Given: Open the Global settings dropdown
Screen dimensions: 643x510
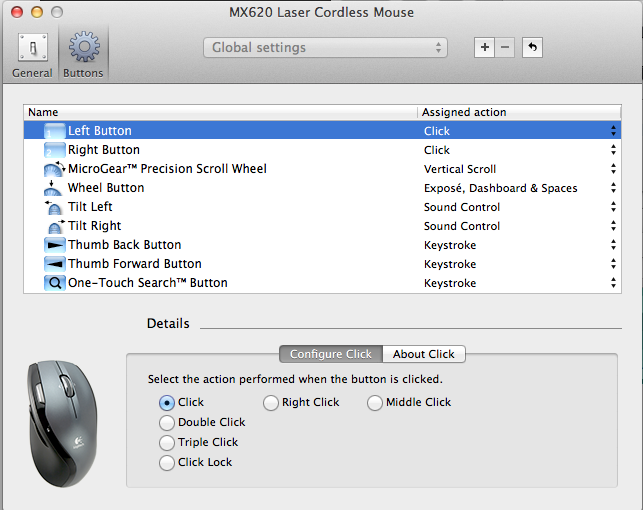Looking at the screenshot, I should coord(325,48).
